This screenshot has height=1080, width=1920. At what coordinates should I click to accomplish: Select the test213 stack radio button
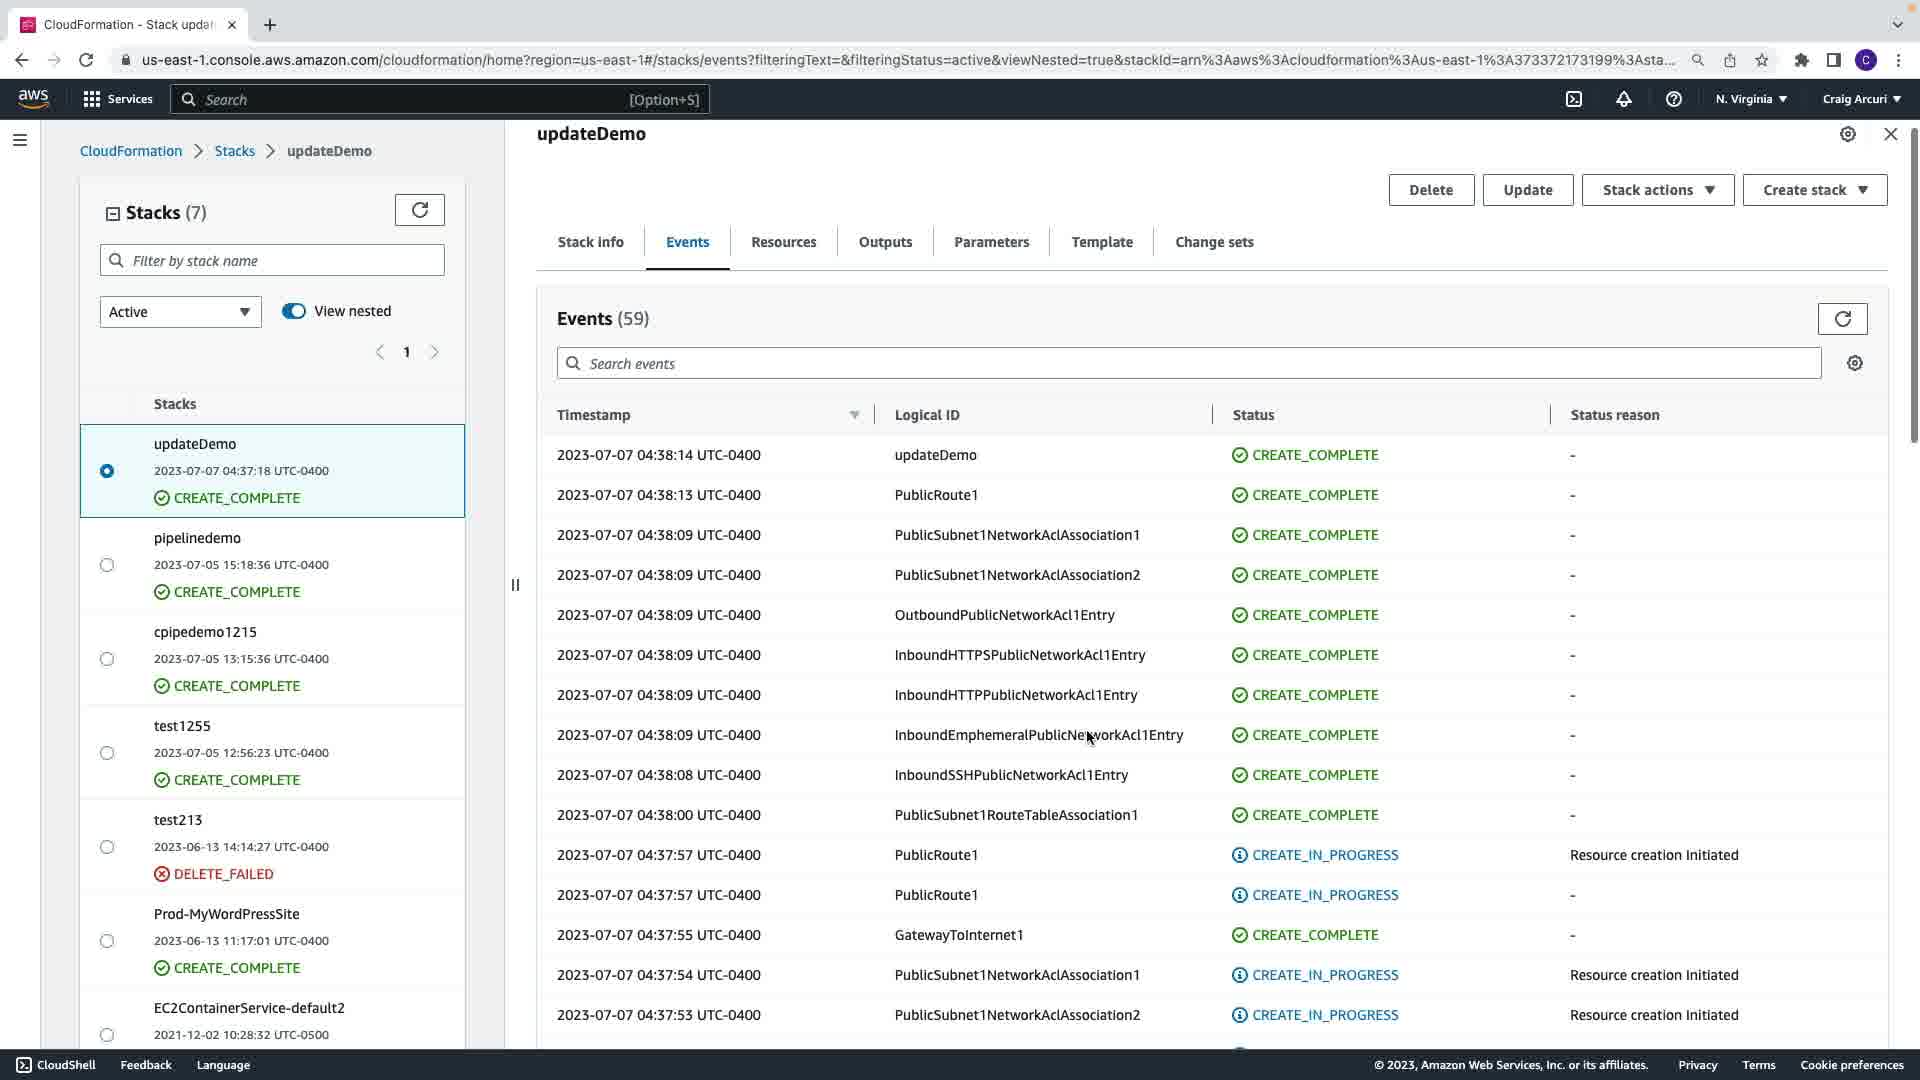tap(107, 847)
